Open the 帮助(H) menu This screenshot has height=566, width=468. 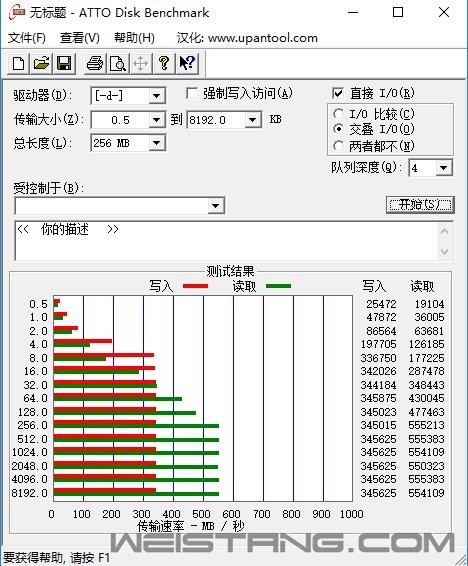pyautogui.click(x=134, y=38)
